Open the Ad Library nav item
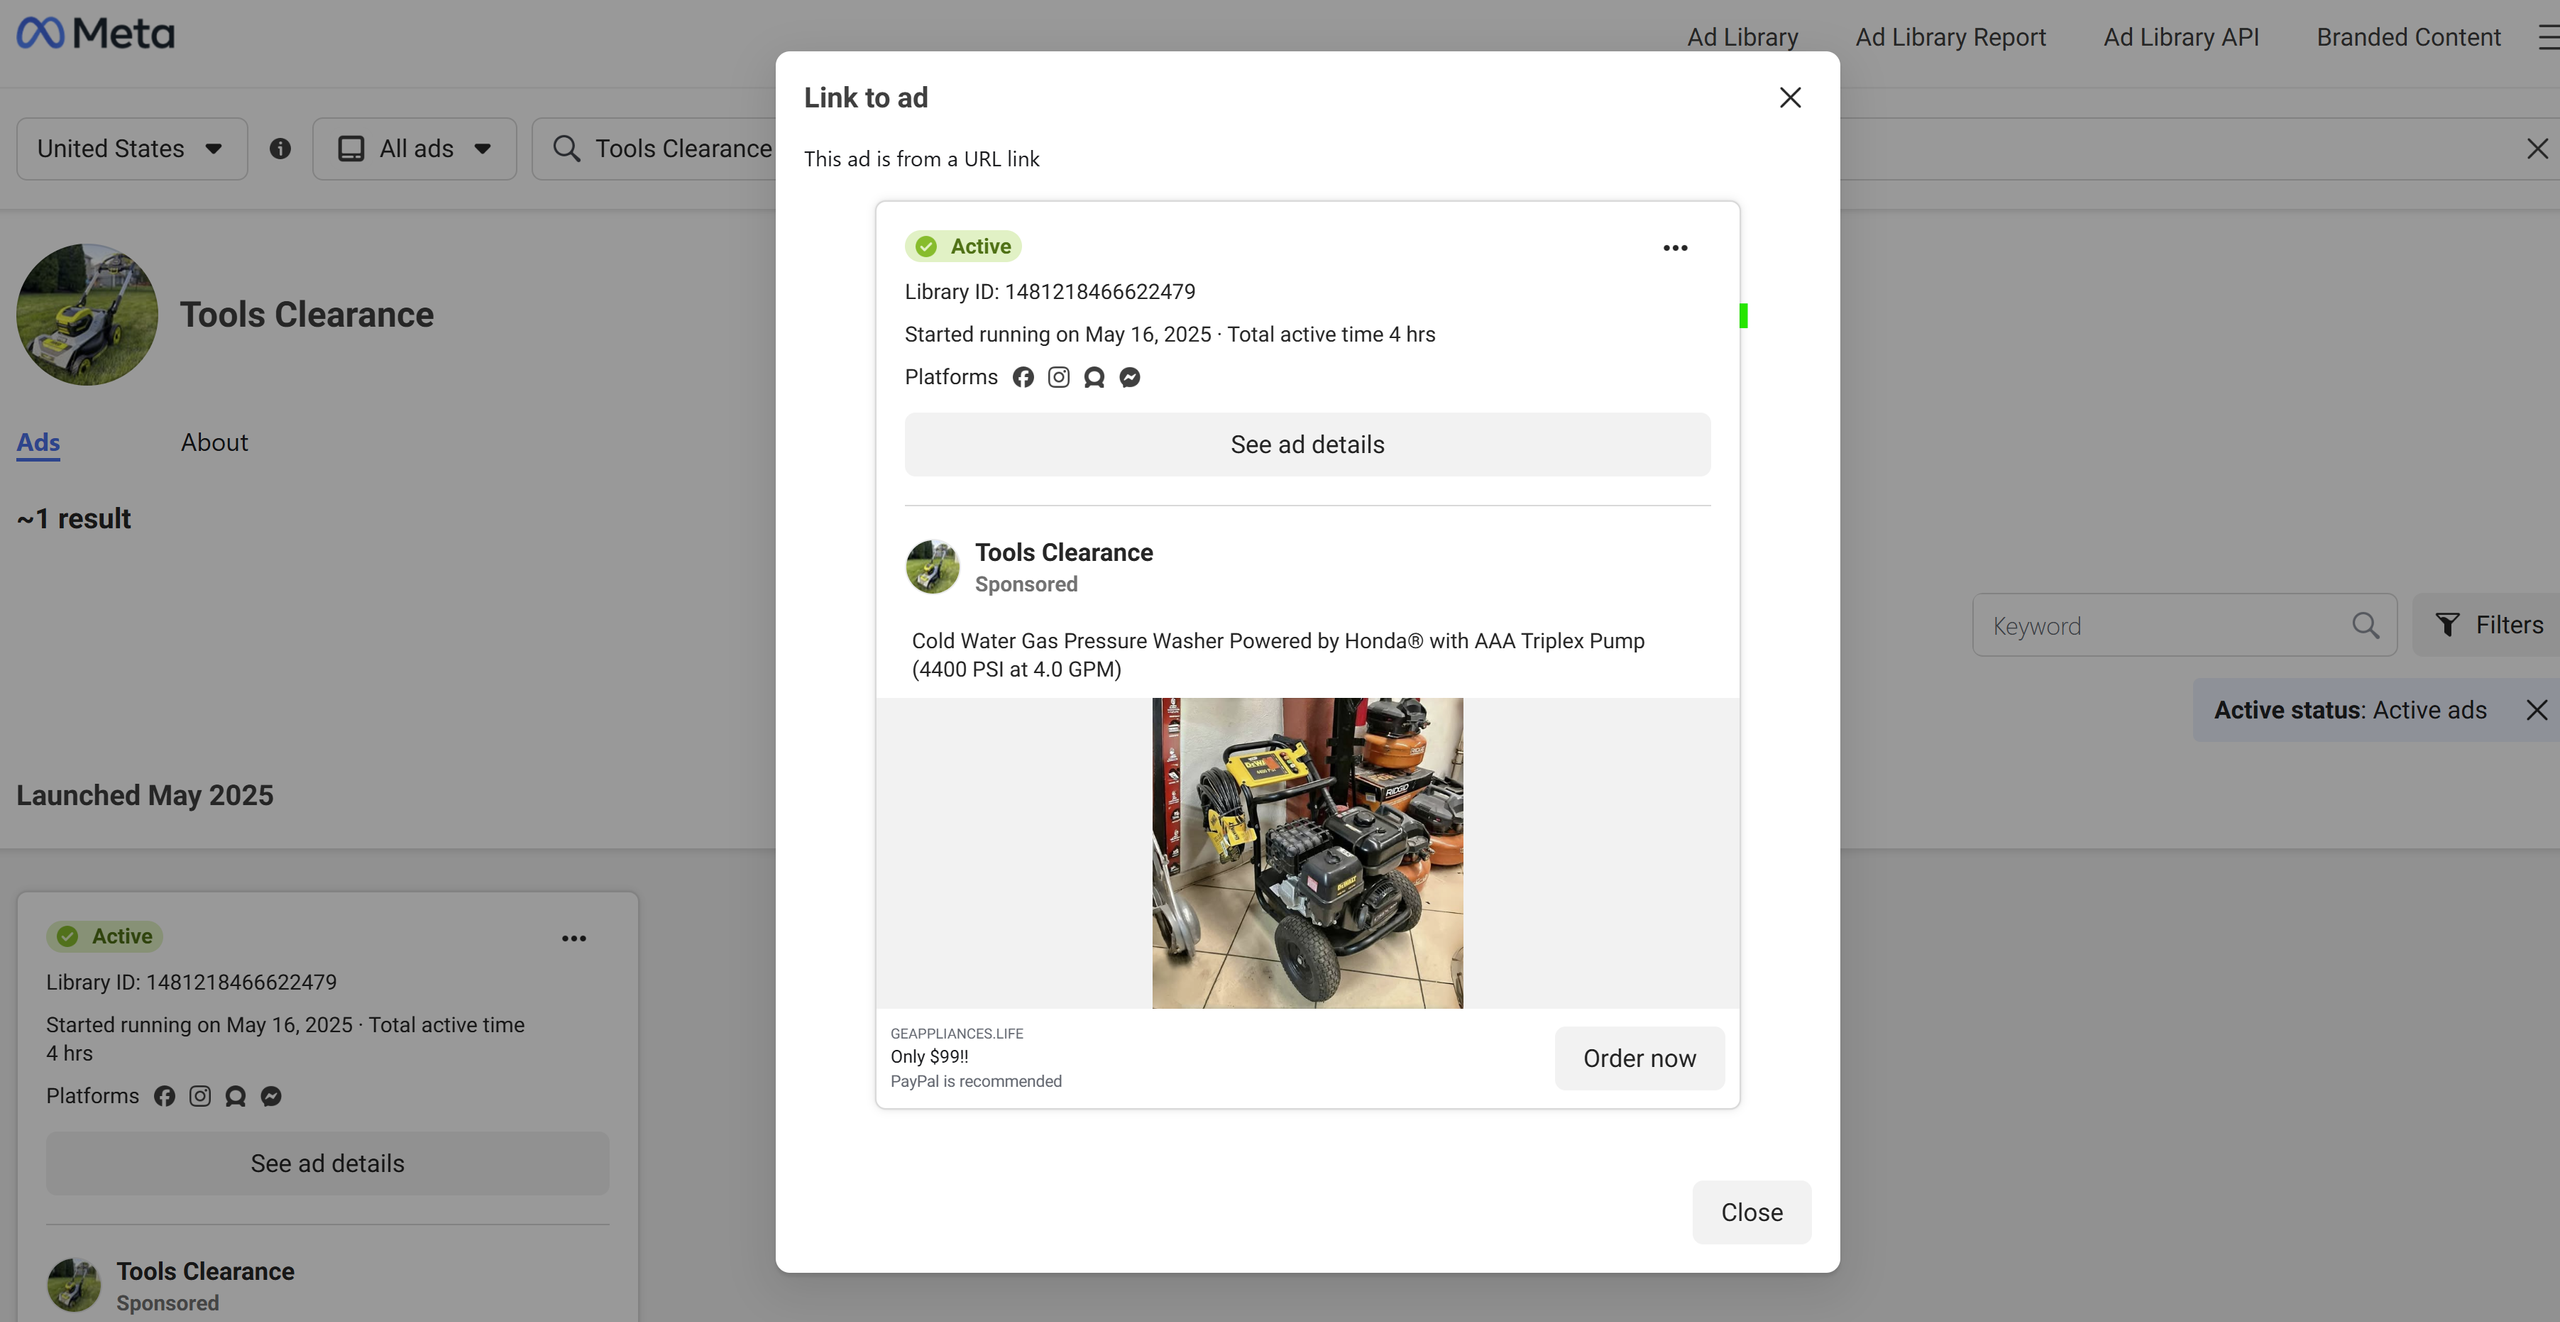This screenshot has height=1322, width=2560. click(1742, 37)
